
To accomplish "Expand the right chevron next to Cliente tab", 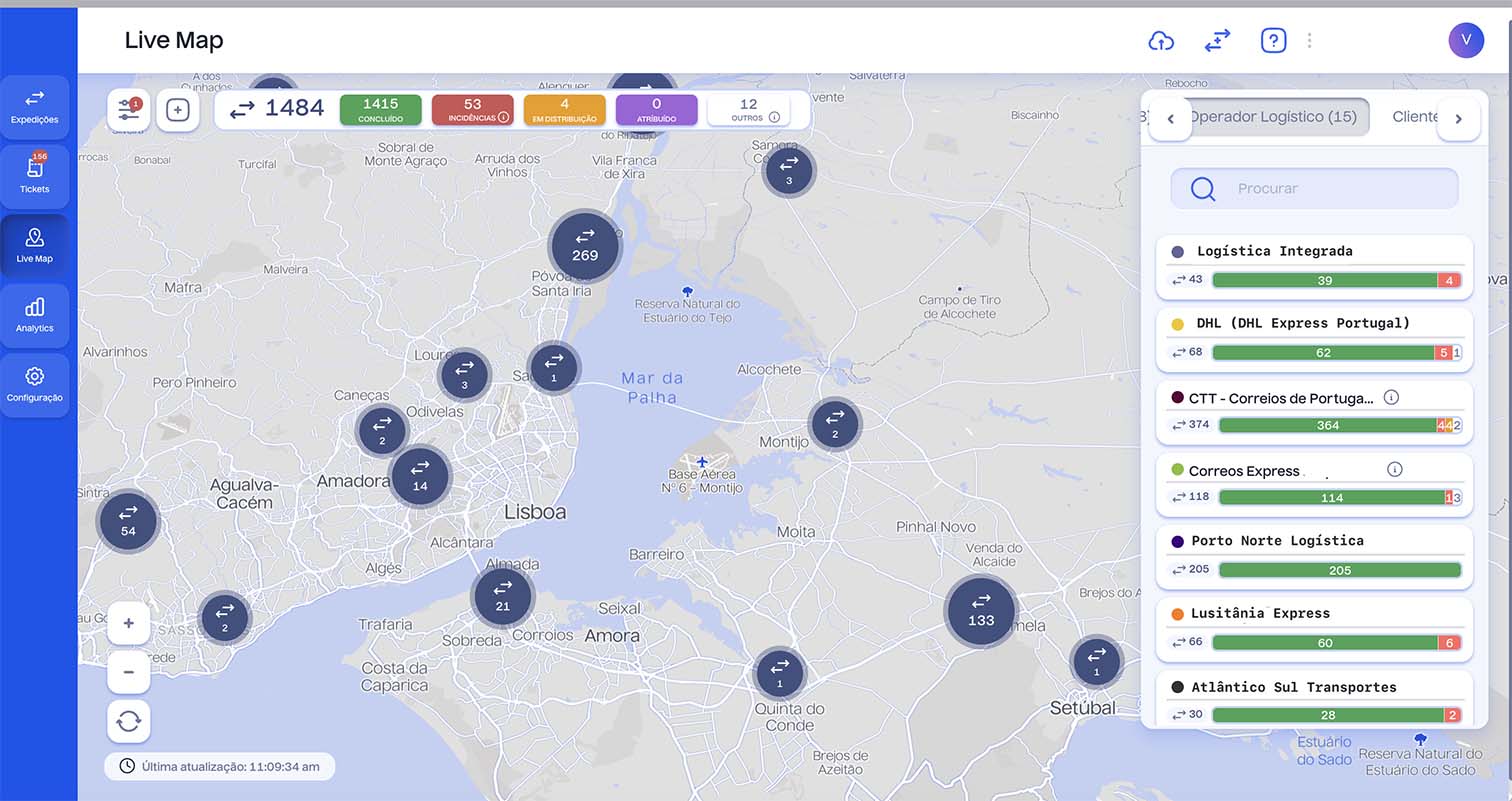I will [x=1459, y=118].
